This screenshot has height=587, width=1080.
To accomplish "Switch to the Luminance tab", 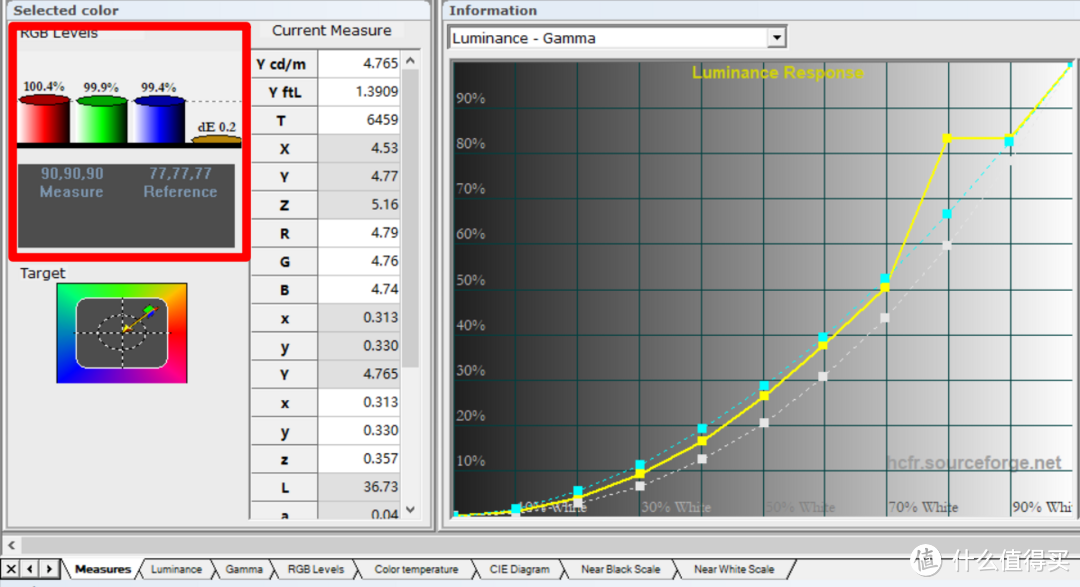I will (176, 569).
